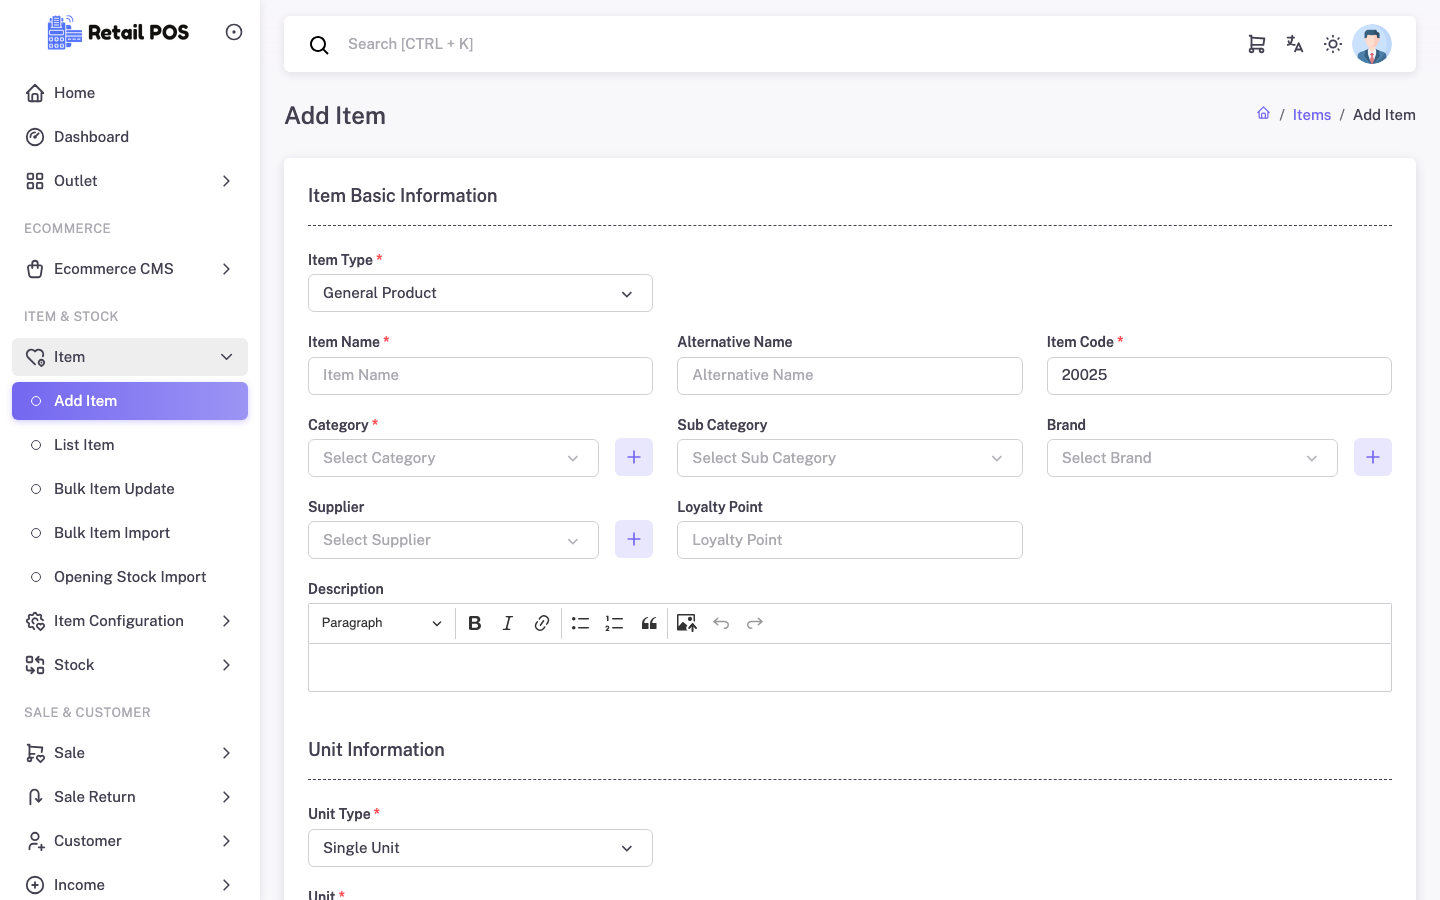
Task: Insert a link in description editor
Action: pyautogui.click(x=542, y=623)
